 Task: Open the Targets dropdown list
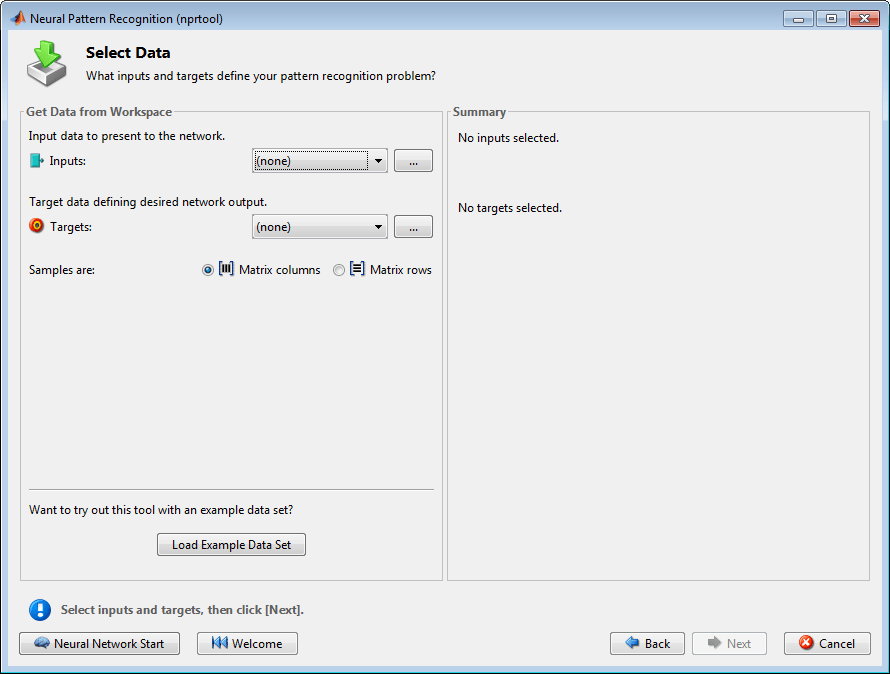pos(320,227)
